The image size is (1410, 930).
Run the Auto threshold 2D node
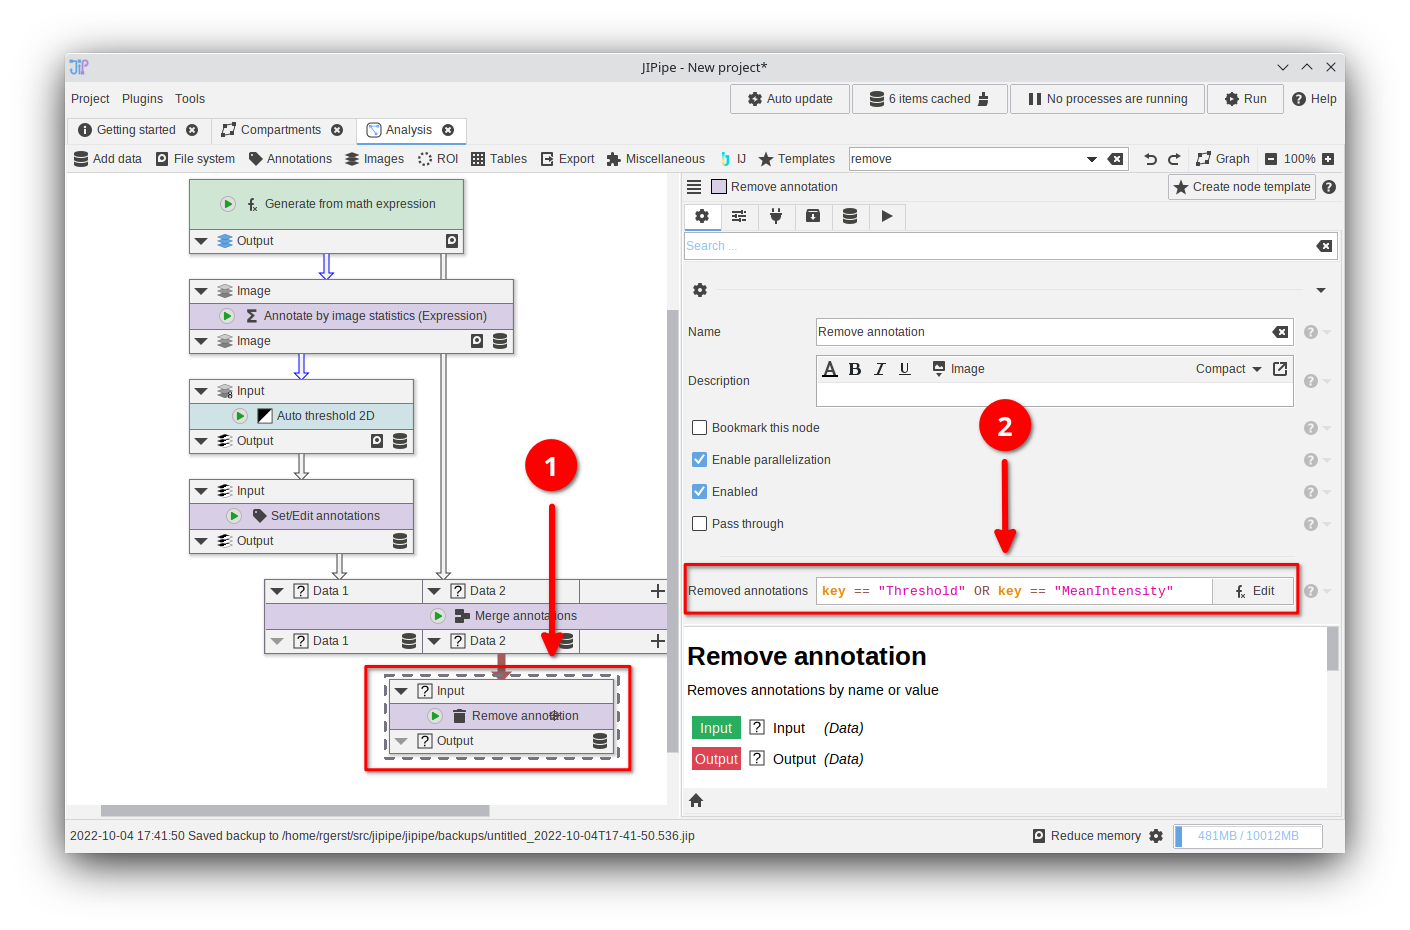[240, 416]
